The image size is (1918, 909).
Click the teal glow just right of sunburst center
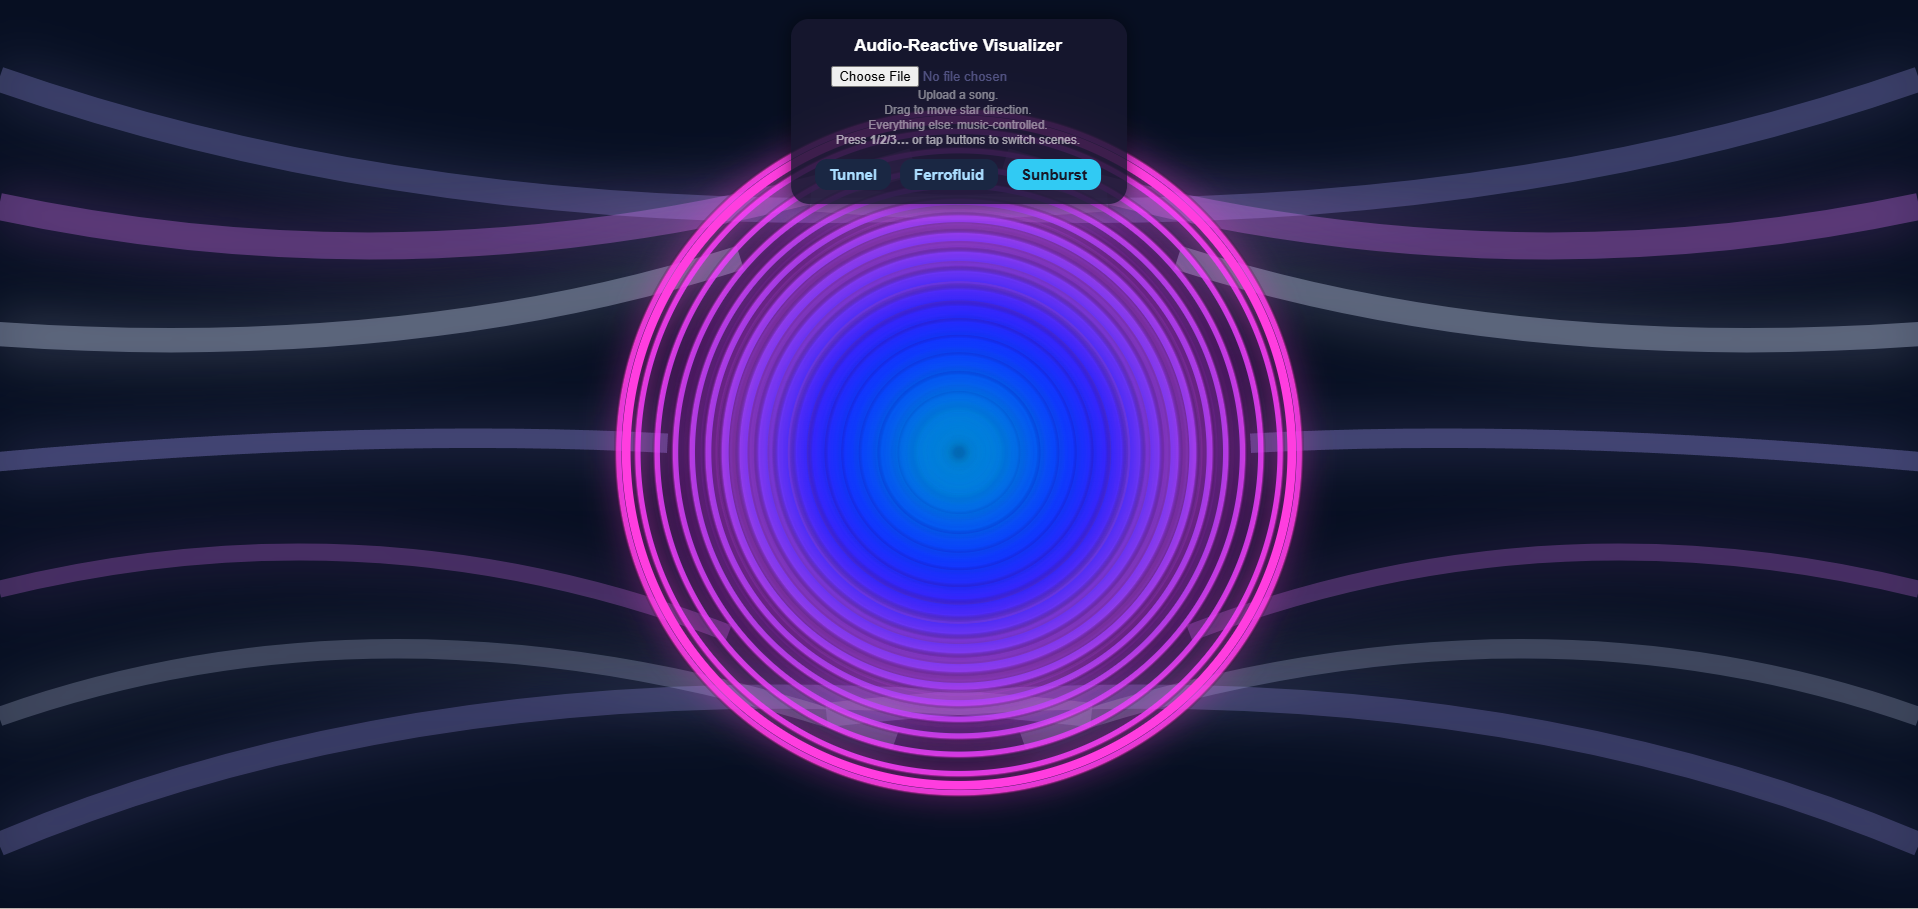point(990,452)
